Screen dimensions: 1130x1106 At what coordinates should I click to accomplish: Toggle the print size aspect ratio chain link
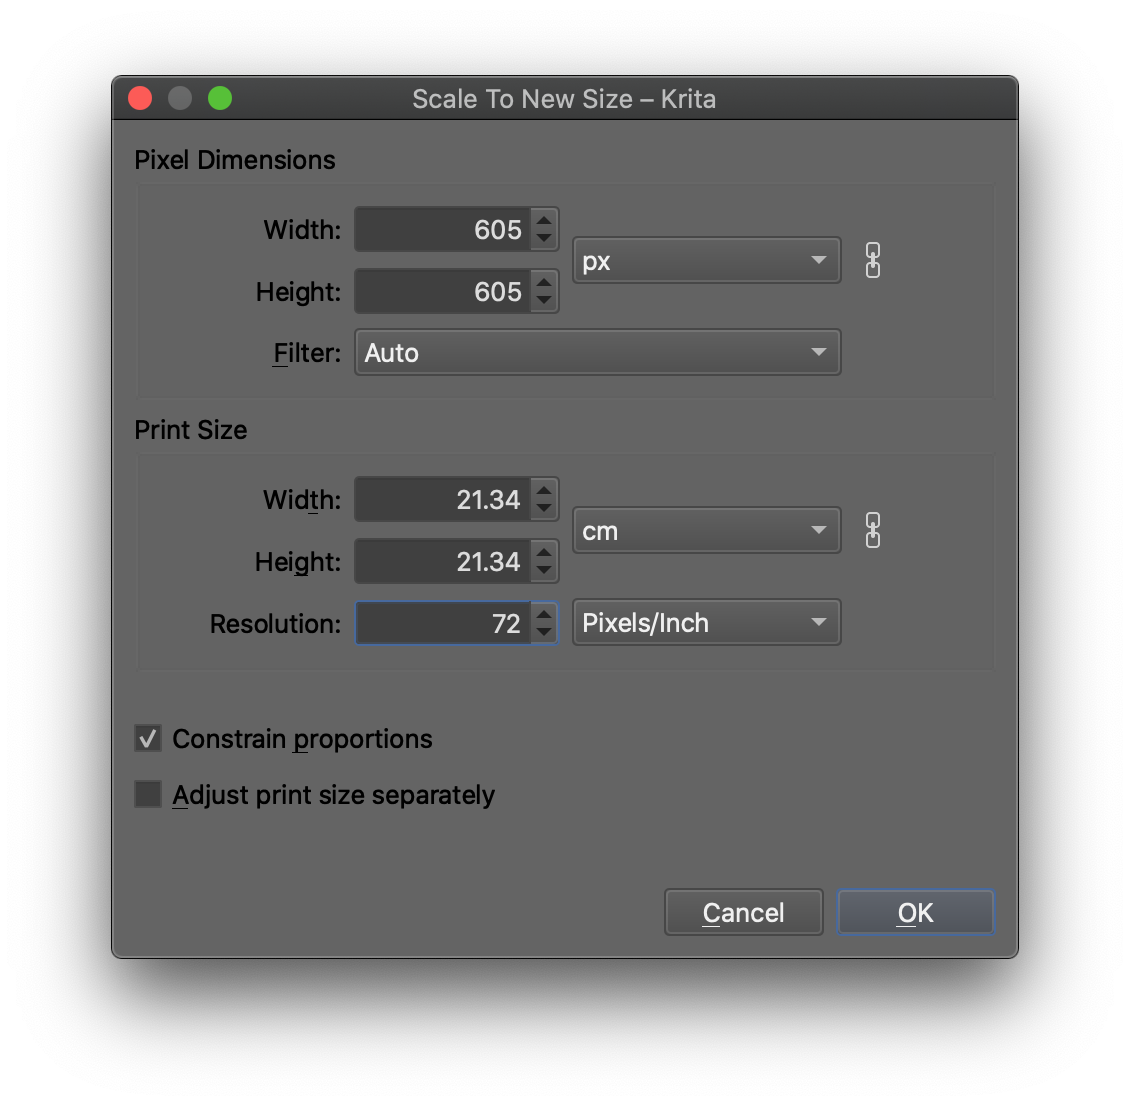tap(872, 531)
